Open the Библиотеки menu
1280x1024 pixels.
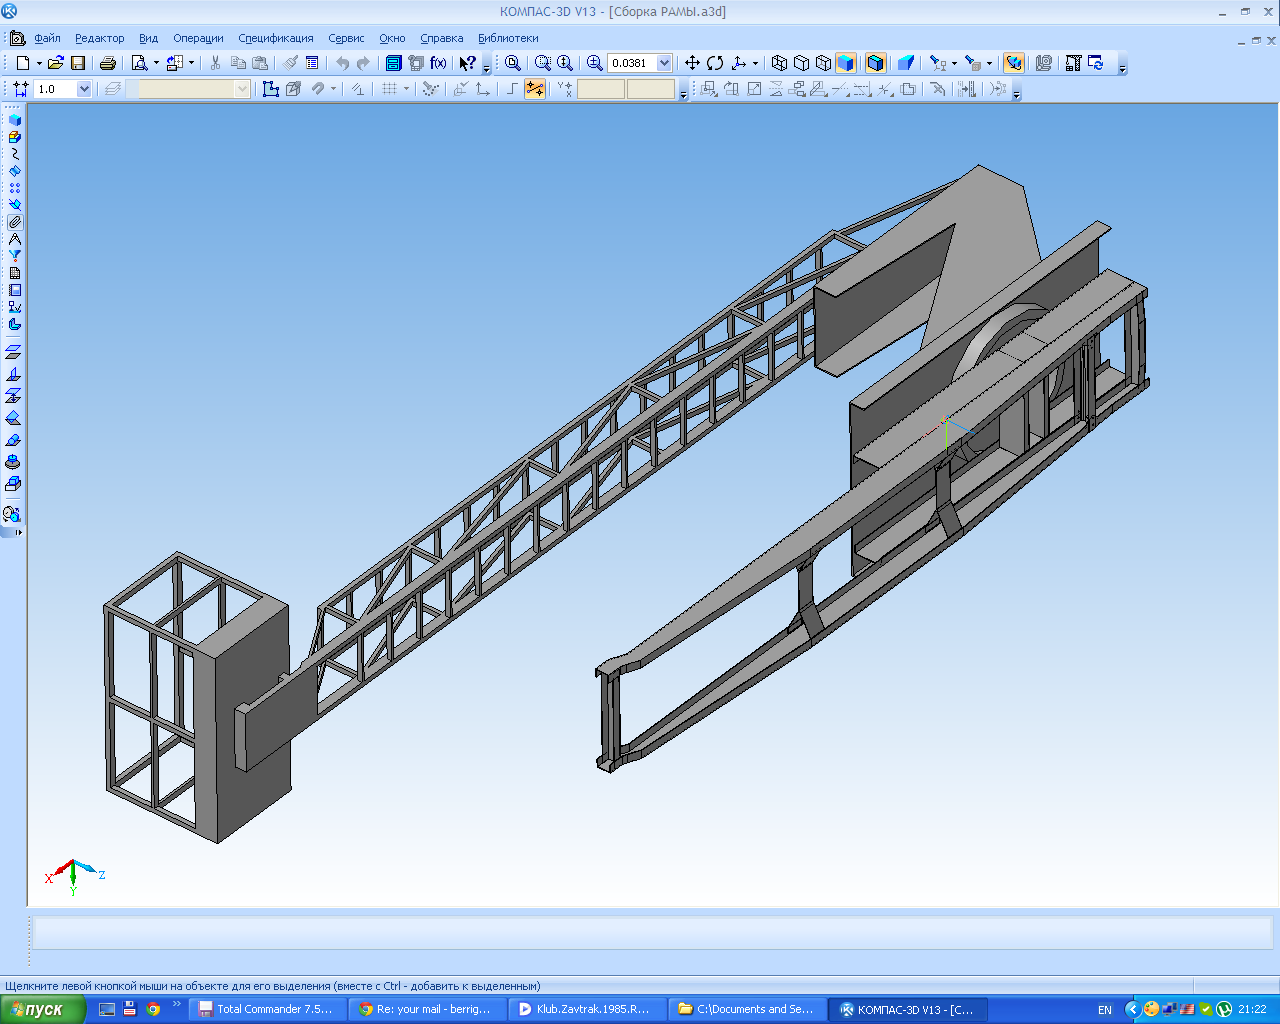tap(508, 38)
